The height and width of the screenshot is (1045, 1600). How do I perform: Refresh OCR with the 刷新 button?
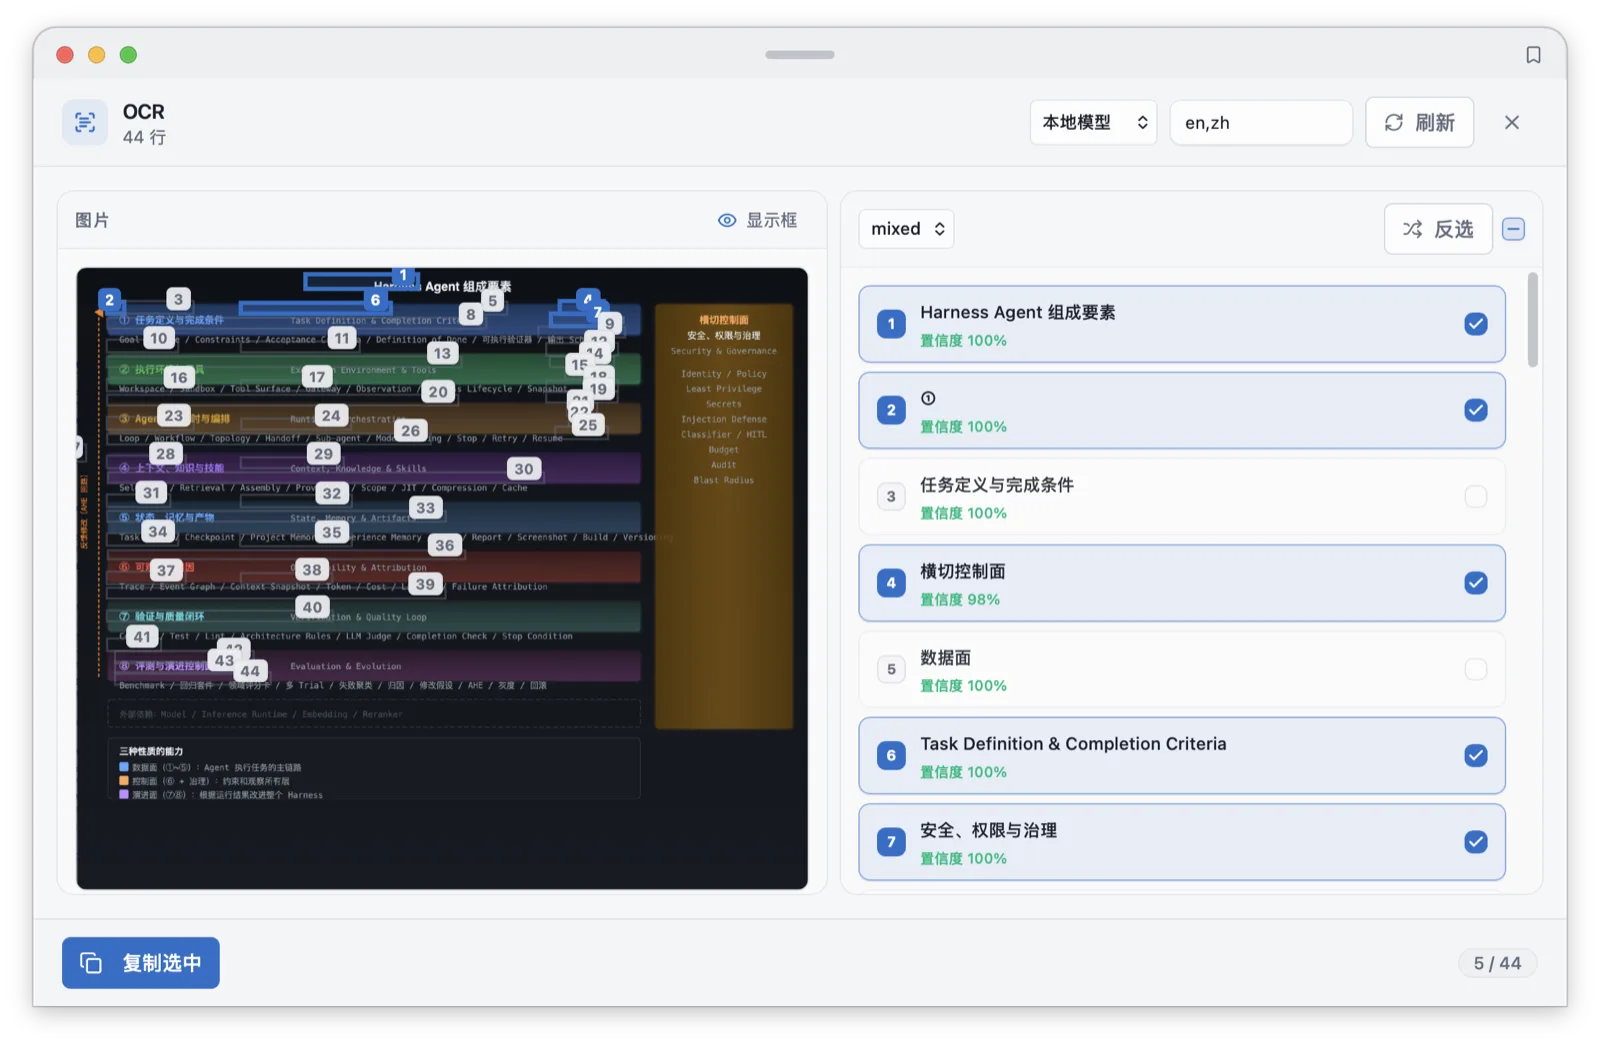(x=1419, y=122)
